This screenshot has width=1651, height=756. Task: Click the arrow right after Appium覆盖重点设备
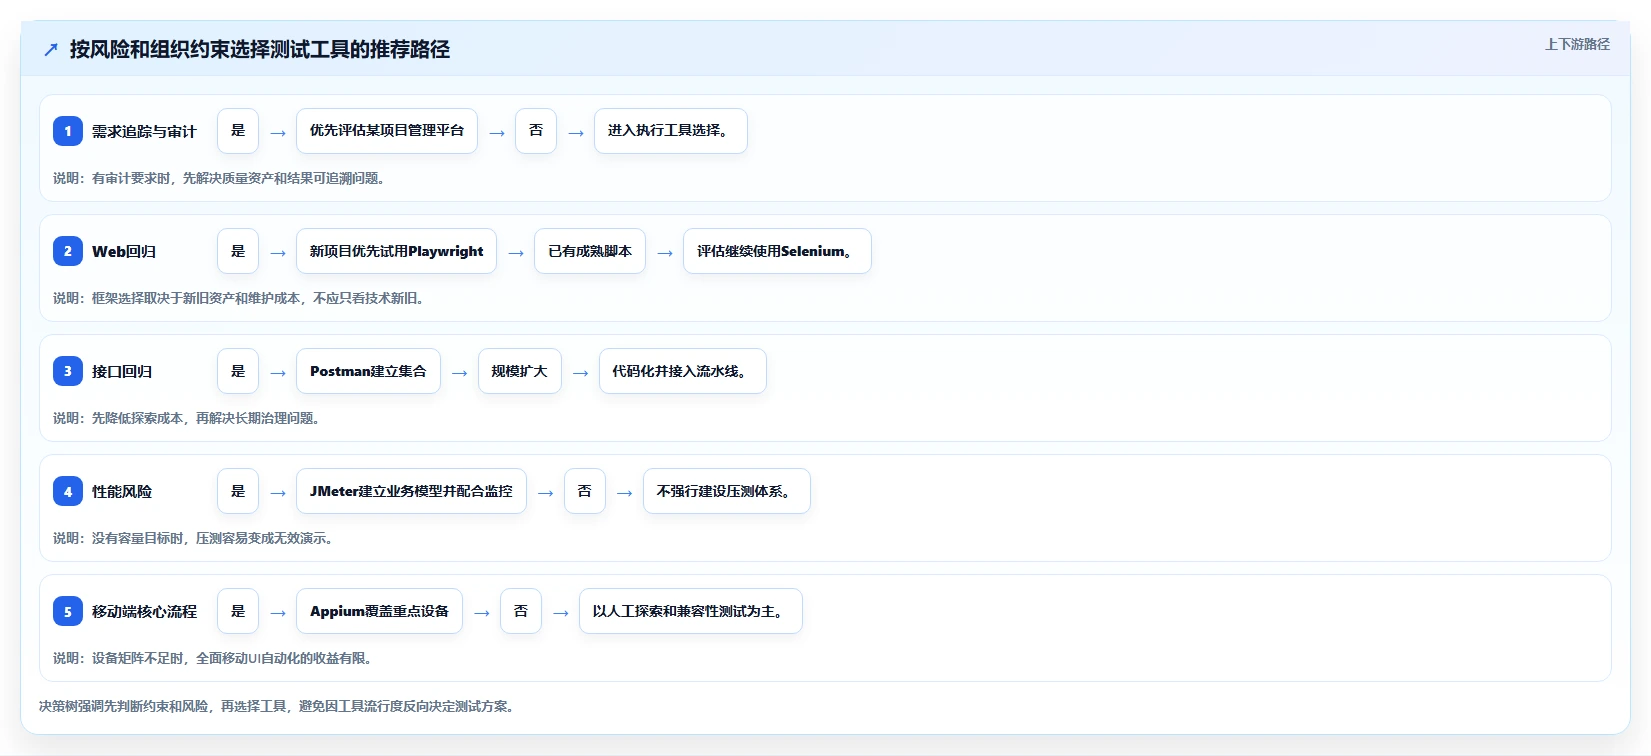482,613
